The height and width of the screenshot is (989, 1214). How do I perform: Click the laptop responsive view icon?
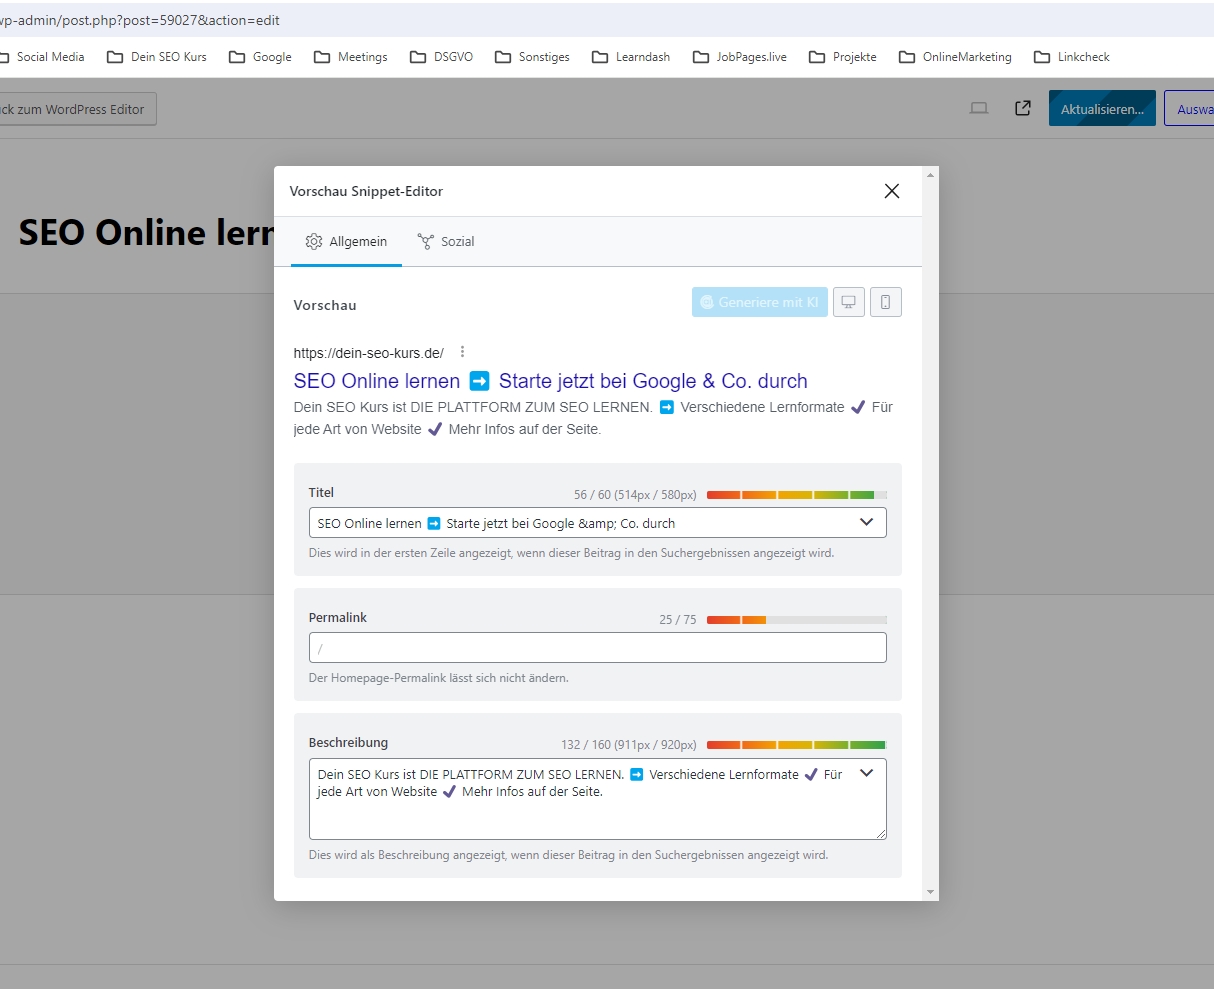979,109
